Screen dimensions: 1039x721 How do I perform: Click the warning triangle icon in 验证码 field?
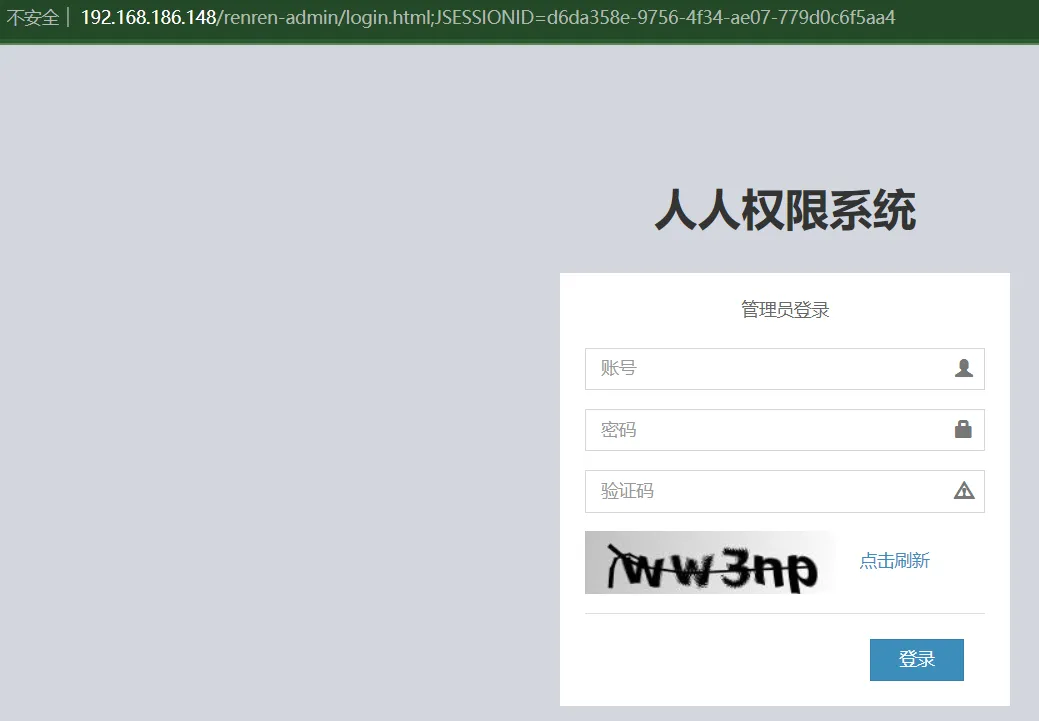(x=963, y=491)
